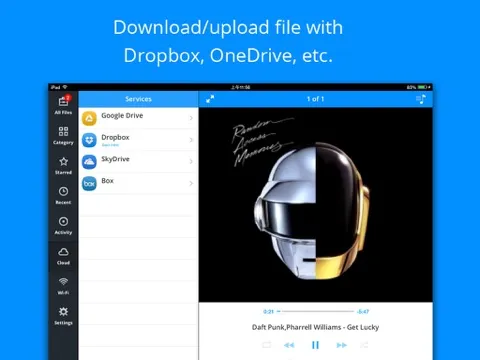Open the Activity section

pos(63,225)
